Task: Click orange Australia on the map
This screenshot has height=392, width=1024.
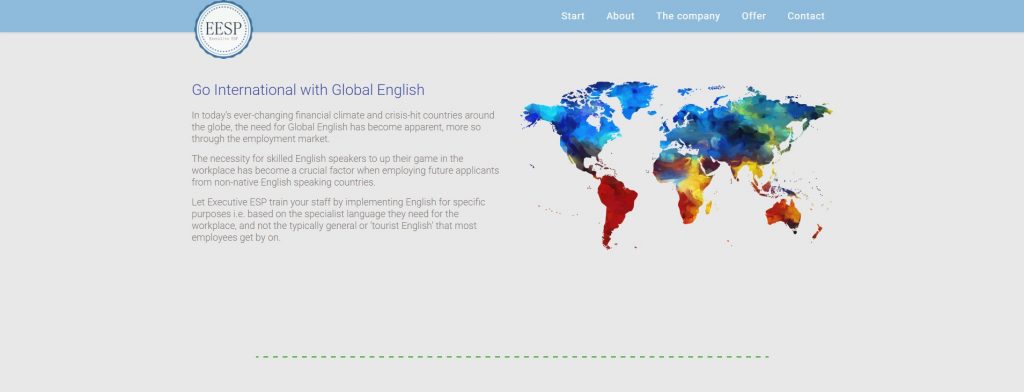Action: point(783,214)
